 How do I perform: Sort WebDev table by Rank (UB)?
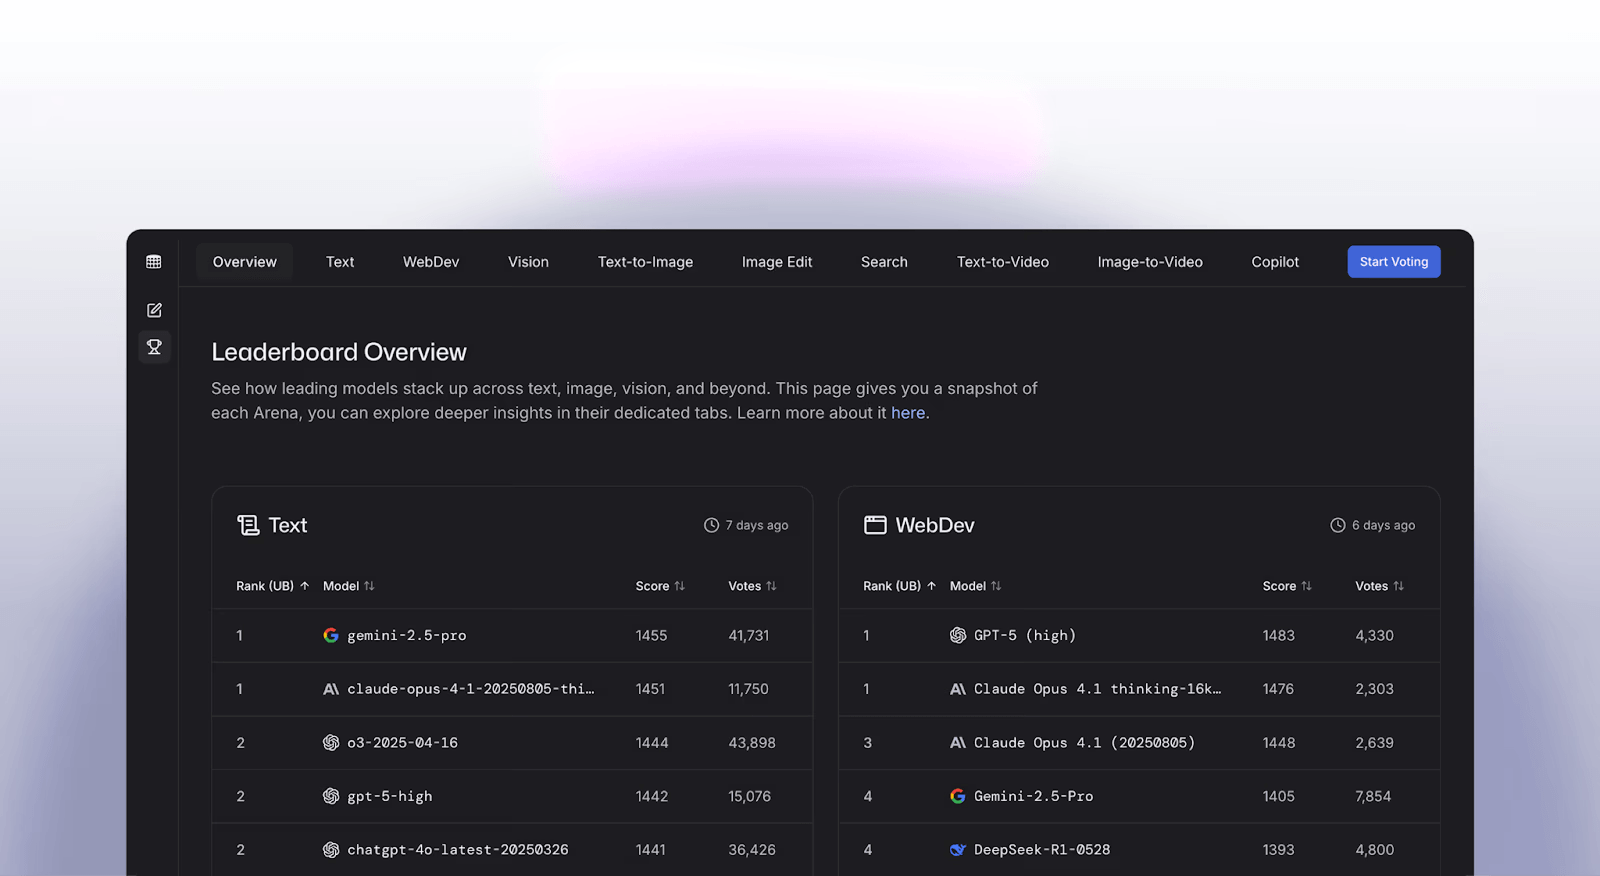tap(900, 586)
